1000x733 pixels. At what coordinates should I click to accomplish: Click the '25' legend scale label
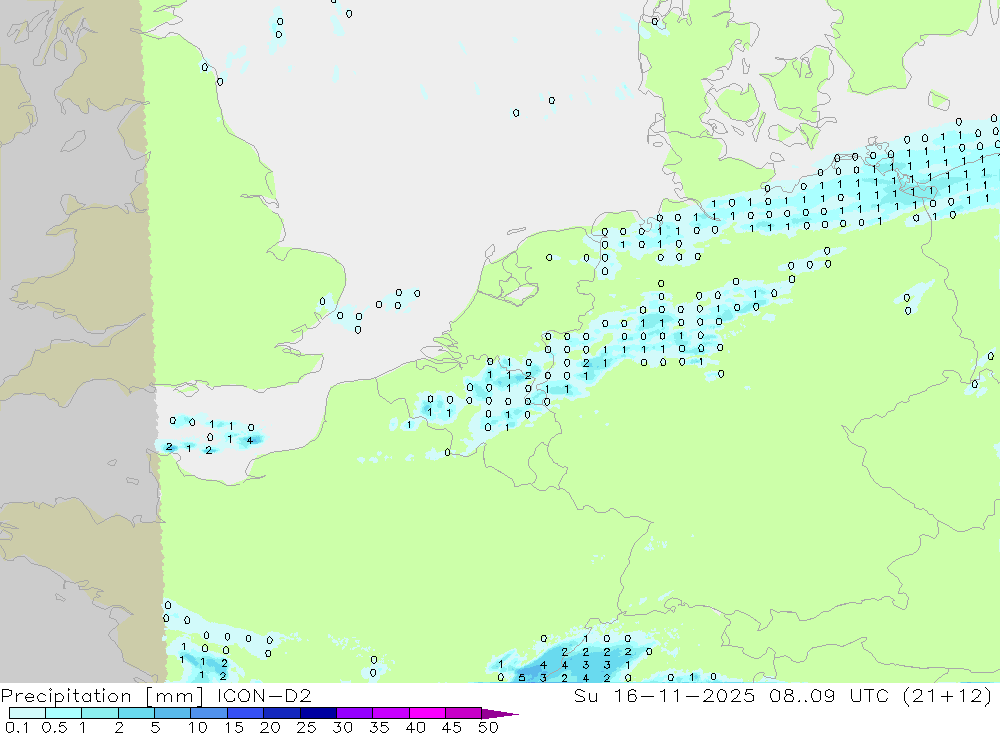click(306, 727)
